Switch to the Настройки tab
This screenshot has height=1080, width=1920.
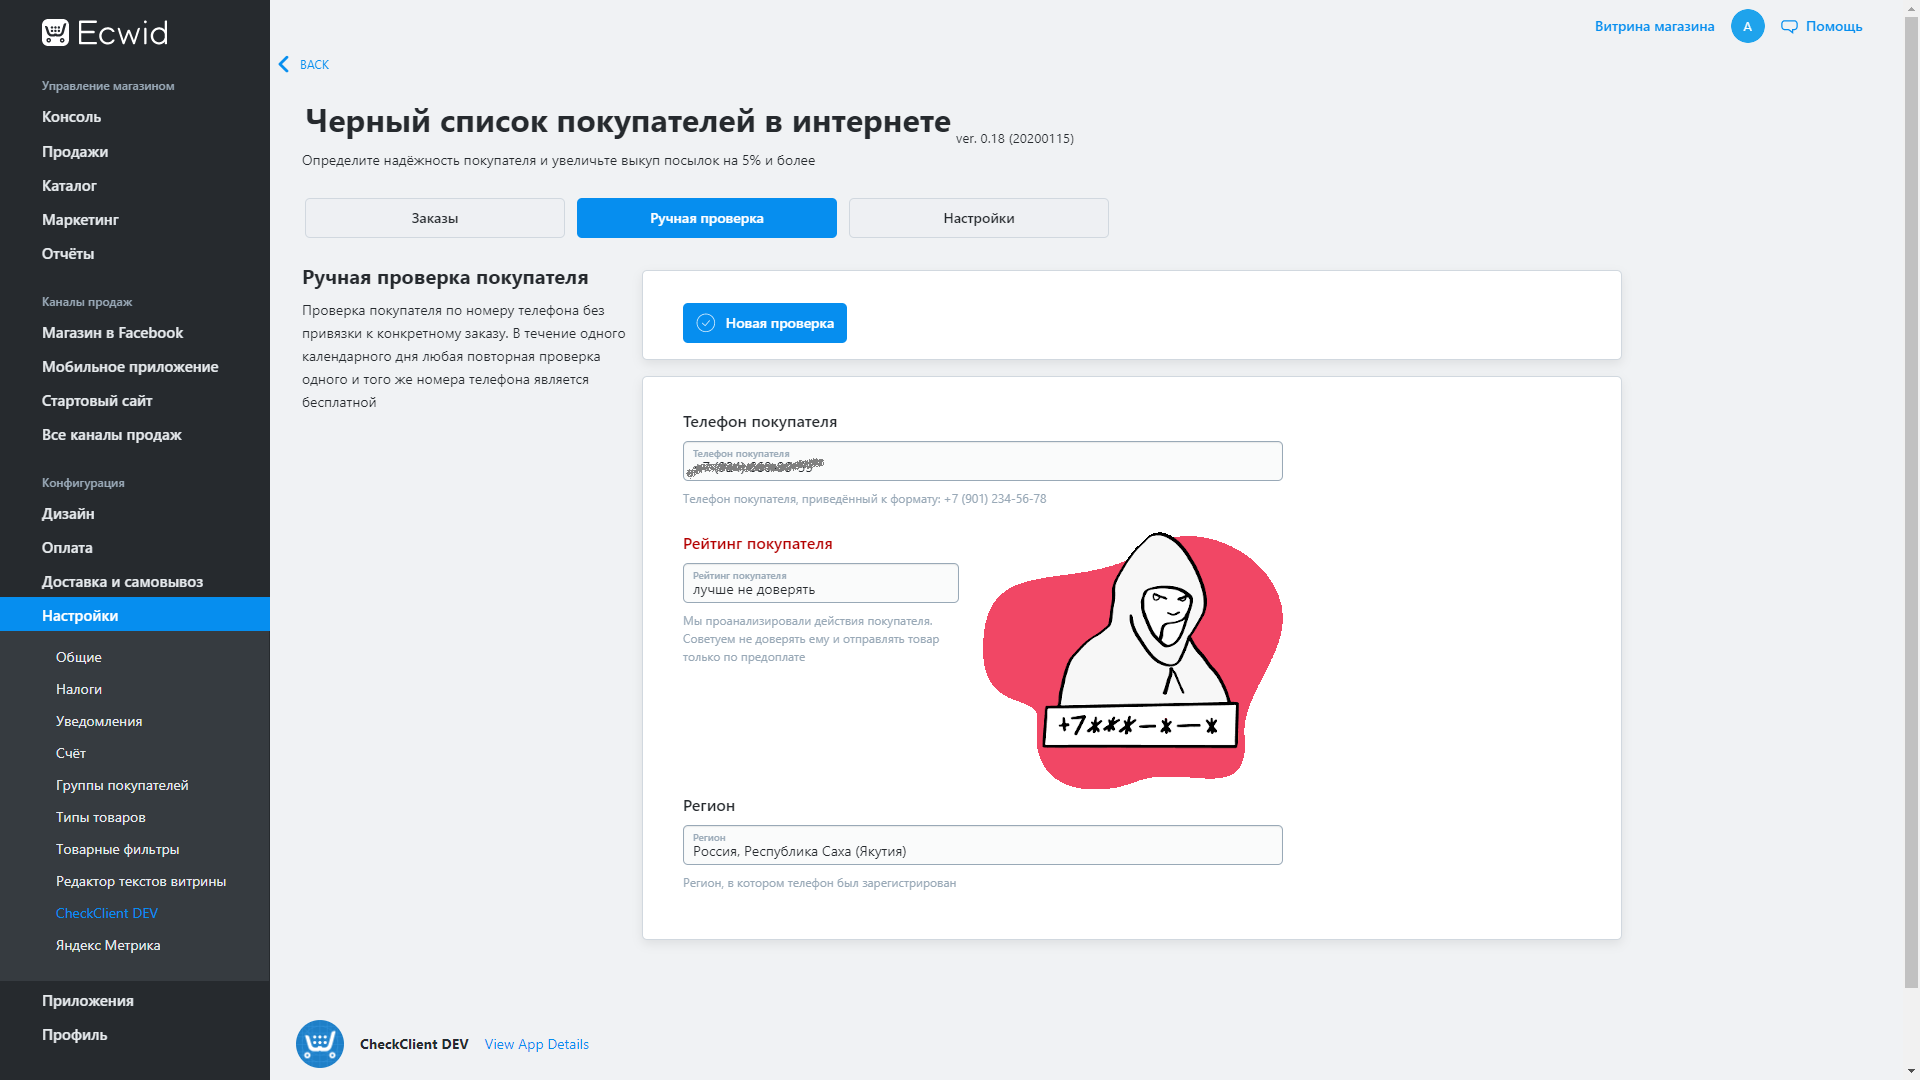(x=978, y=218)
